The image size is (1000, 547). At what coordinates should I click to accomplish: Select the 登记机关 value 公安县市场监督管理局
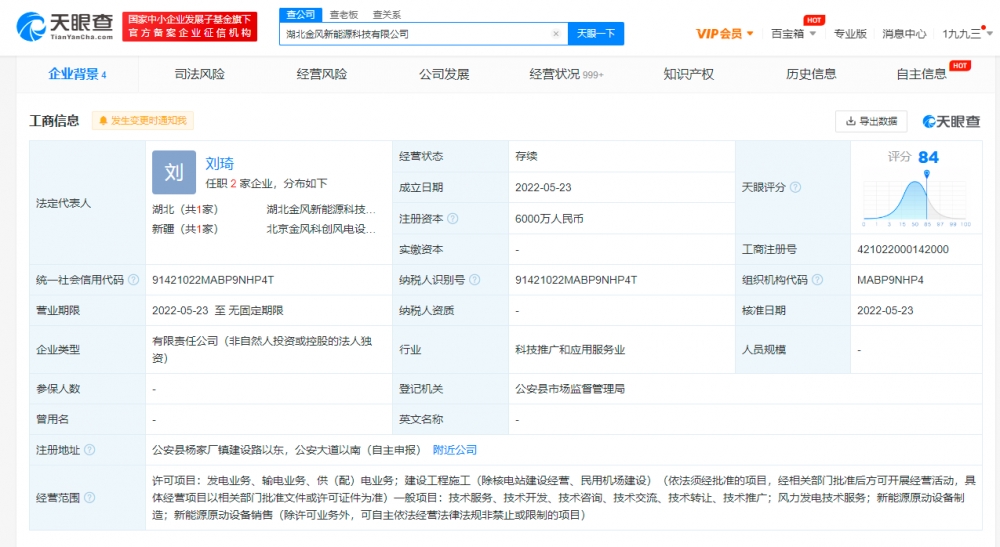click(570, 389)
